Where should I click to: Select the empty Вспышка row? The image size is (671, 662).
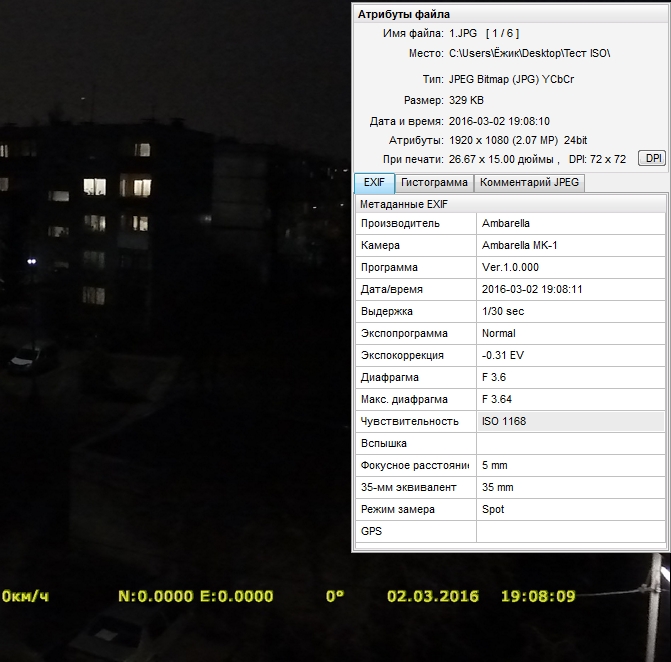[511, 444]
